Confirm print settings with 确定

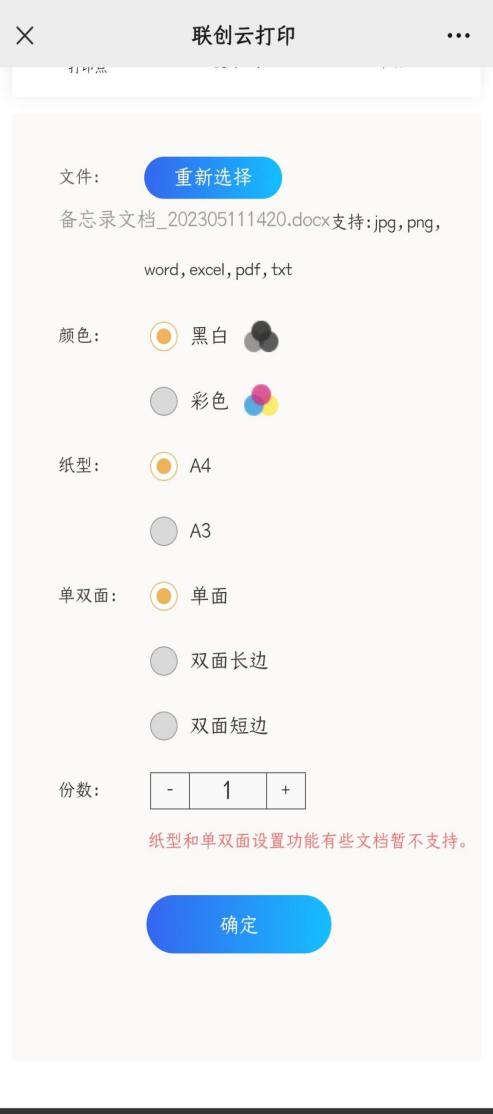click(239, 924)
